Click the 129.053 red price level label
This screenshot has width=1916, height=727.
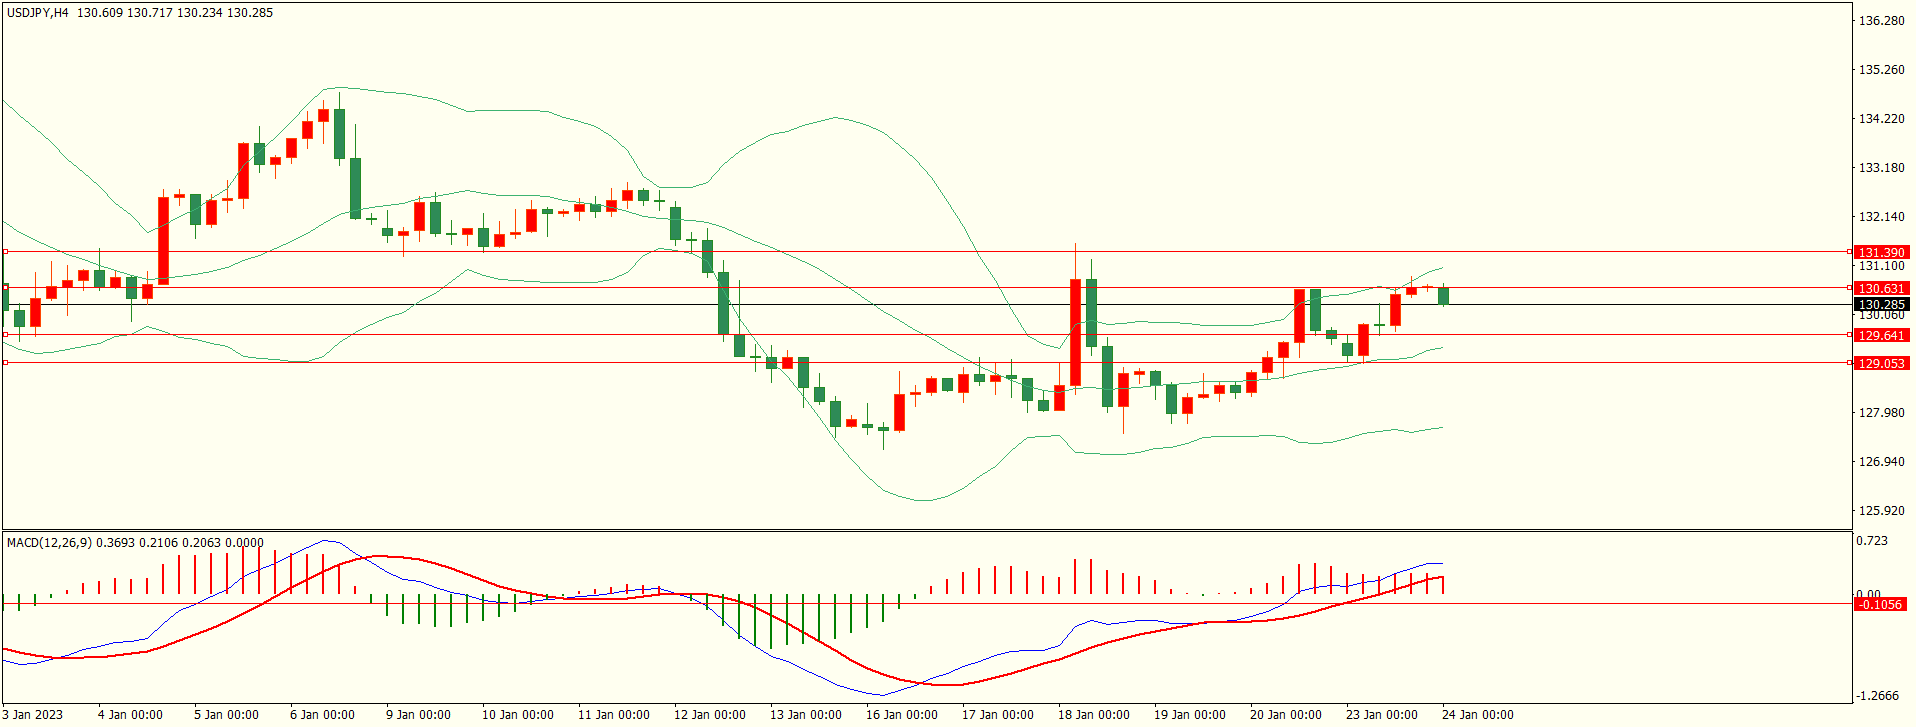coord(1881,364)
